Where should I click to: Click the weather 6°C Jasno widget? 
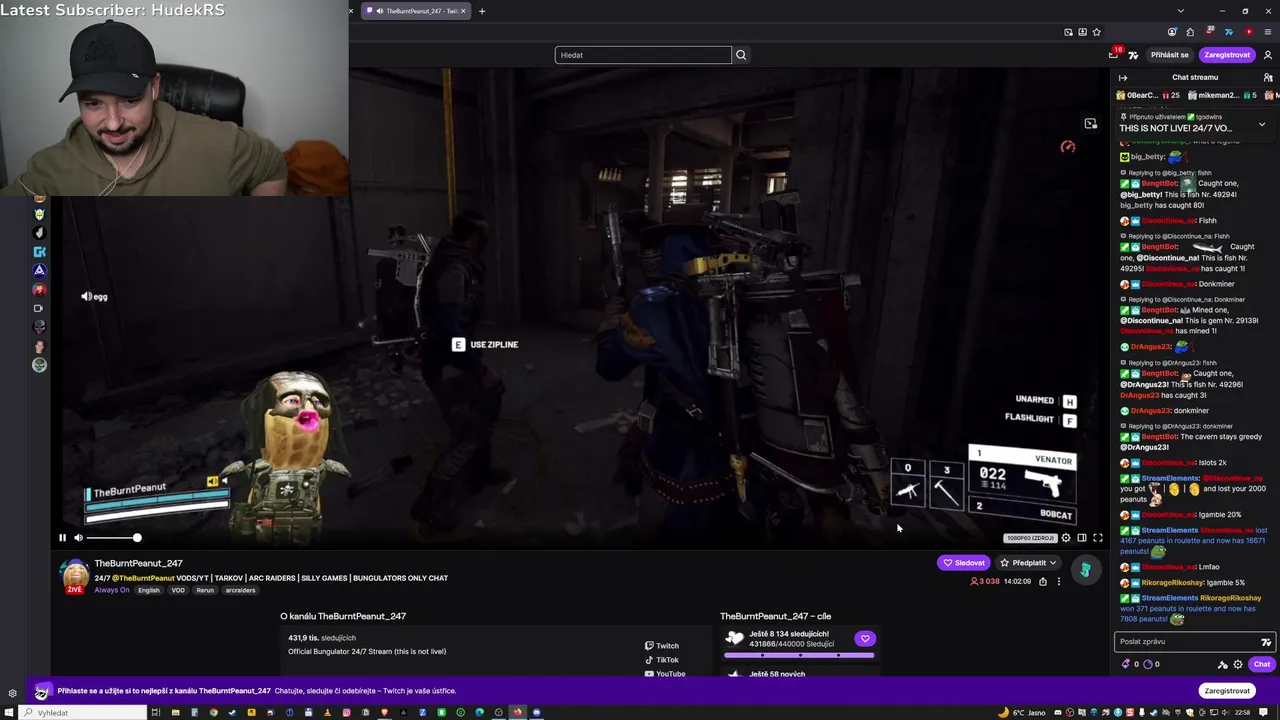tap(1022, 712)
